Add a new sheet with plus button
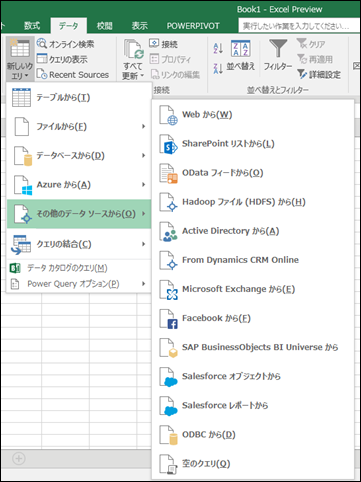 19,459
